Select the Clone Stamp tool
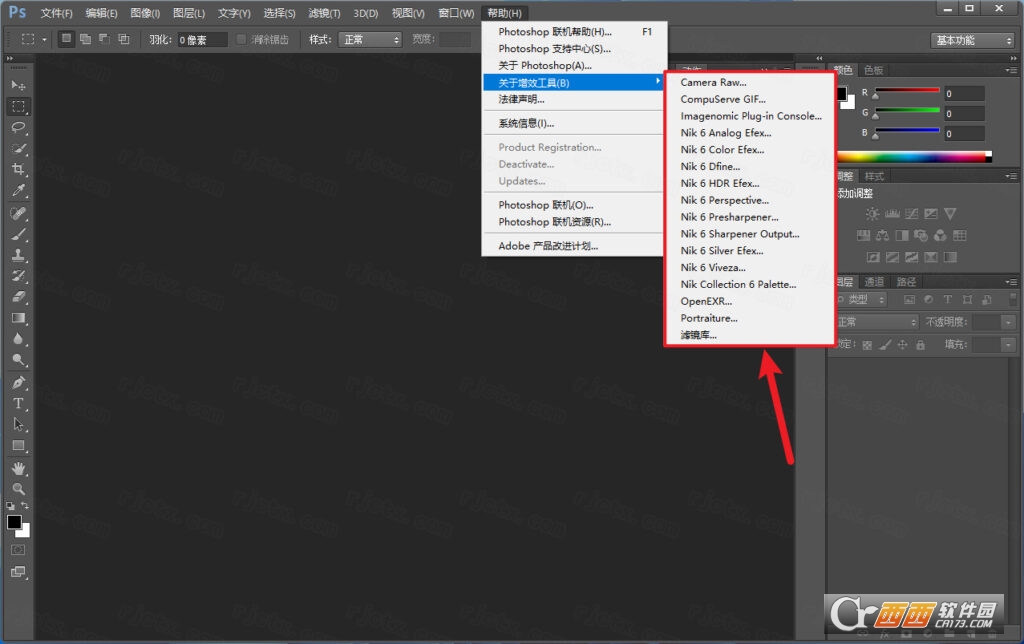Screen dimensions: 1024x644 tap(18, 255)
